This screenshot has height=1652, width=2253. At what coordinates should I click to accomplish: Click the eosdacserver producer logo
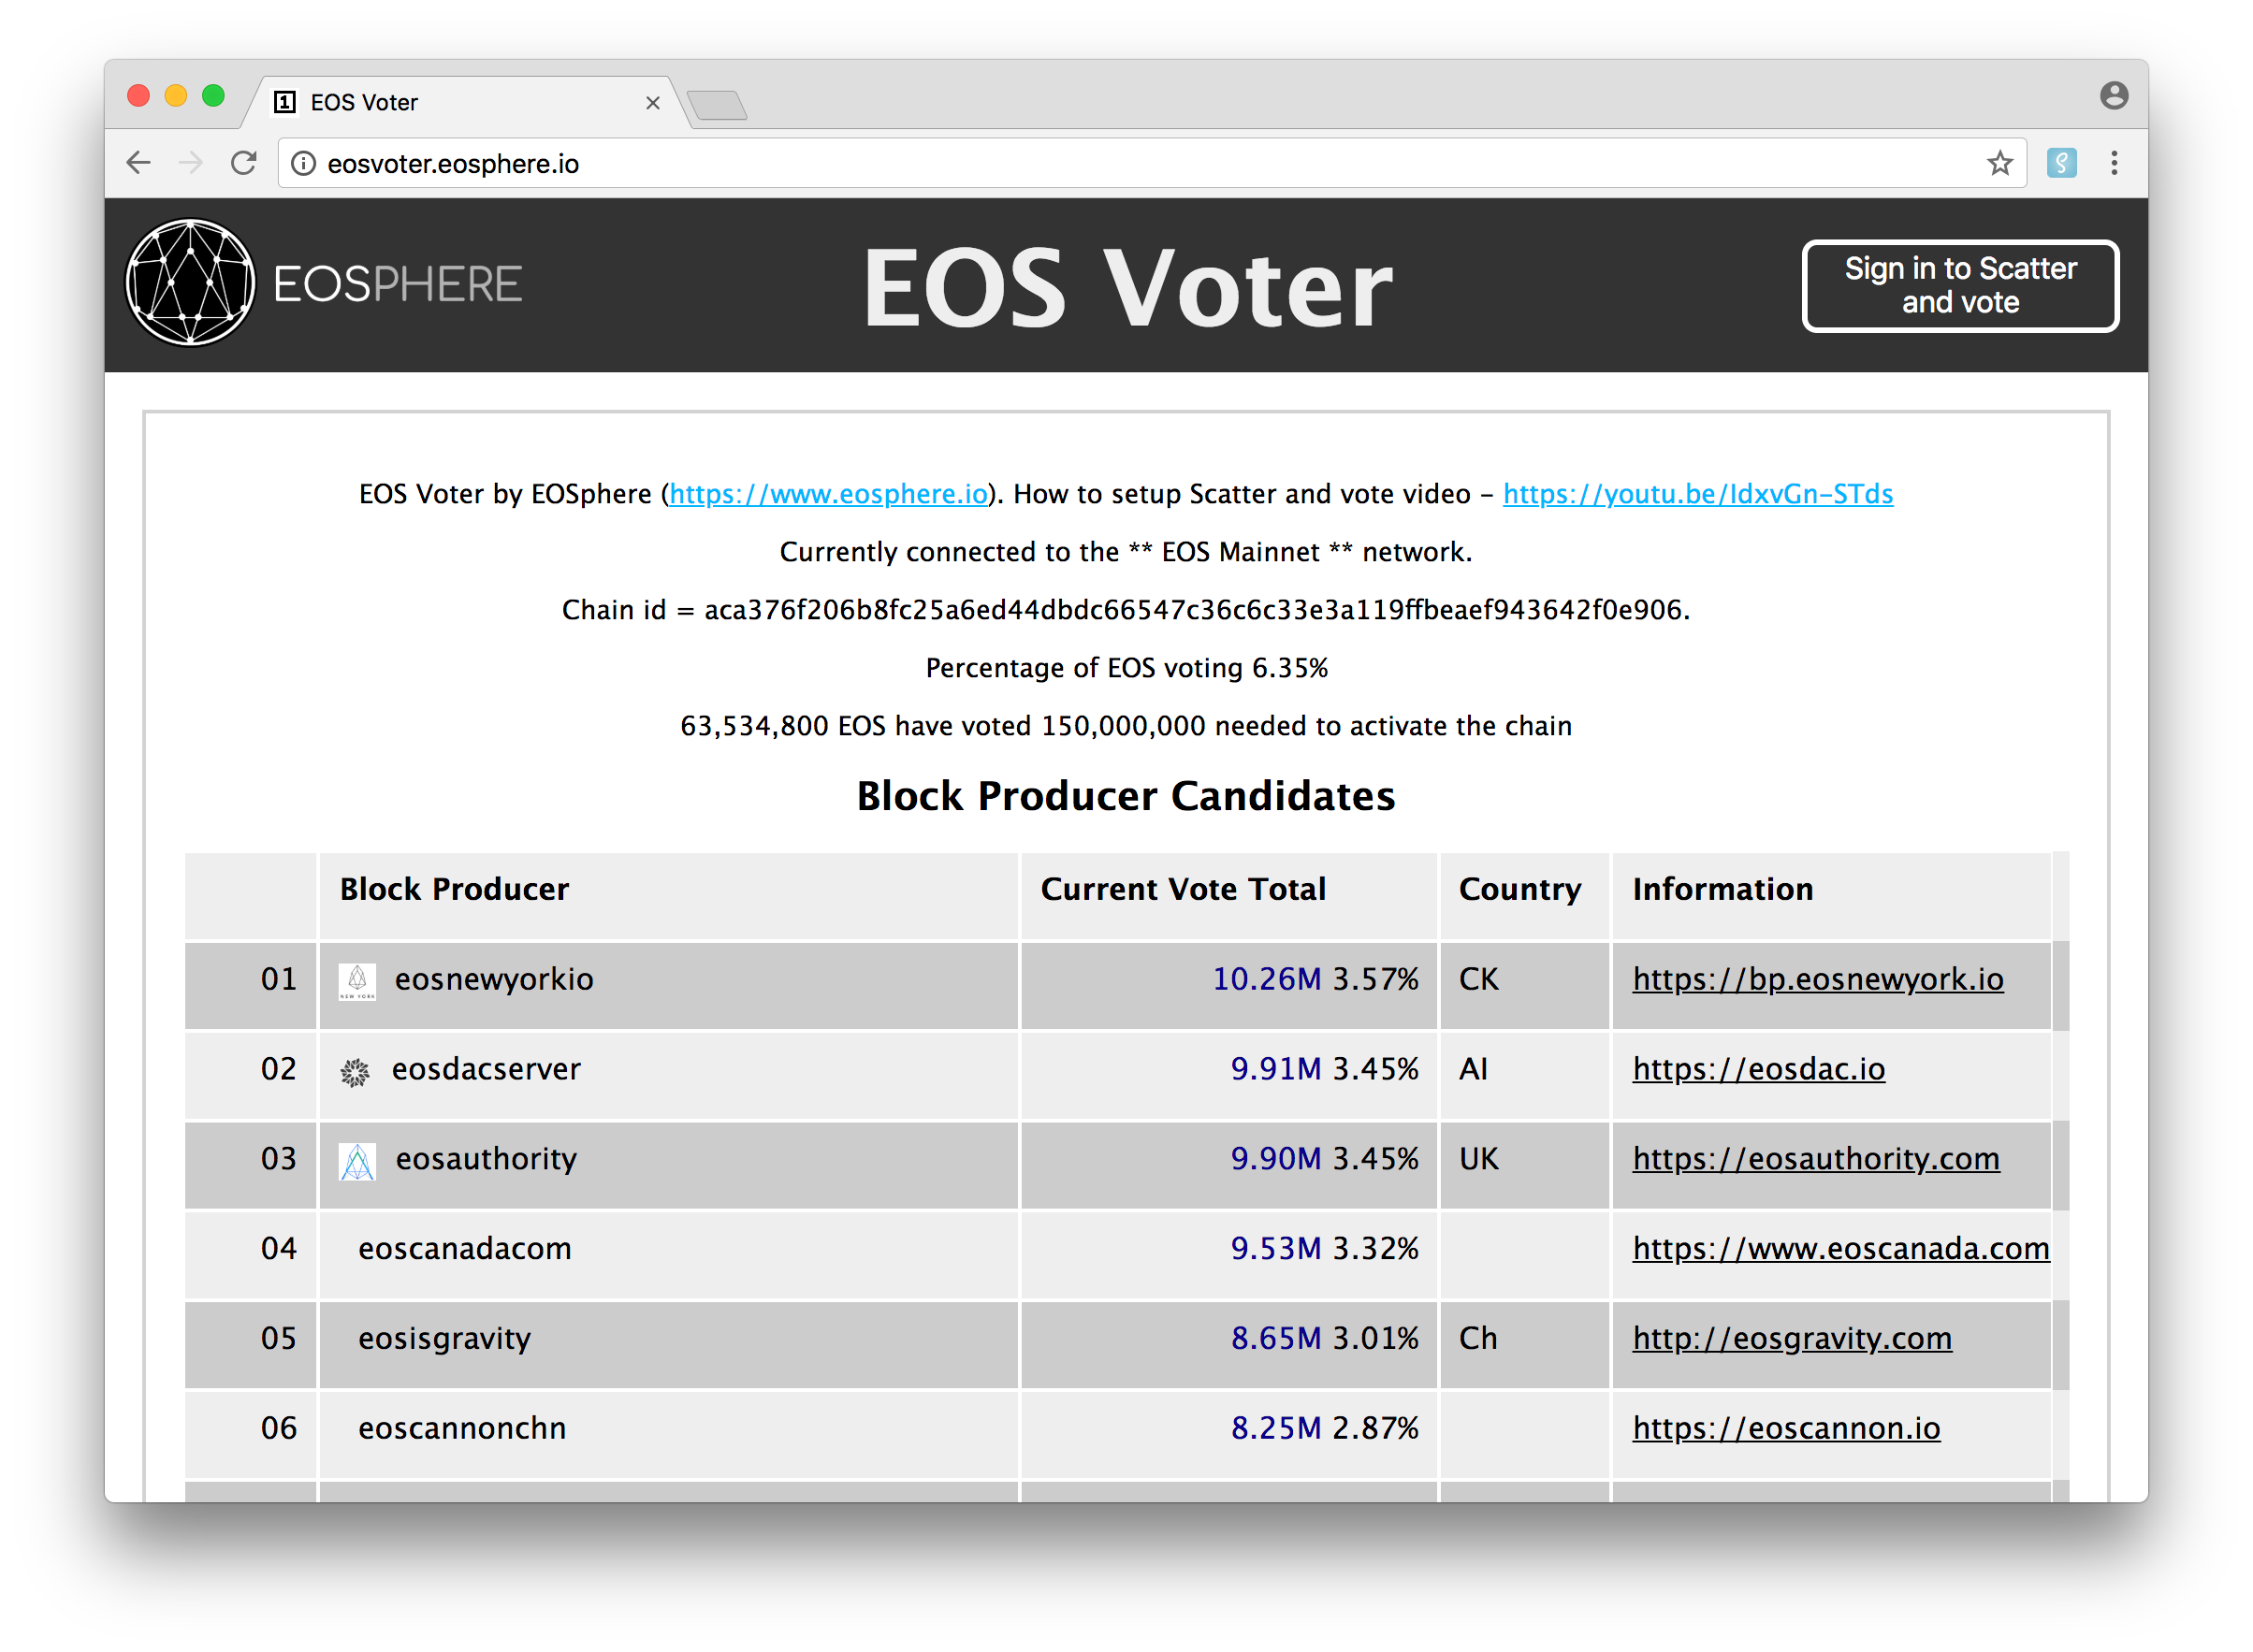(355, 1072)
